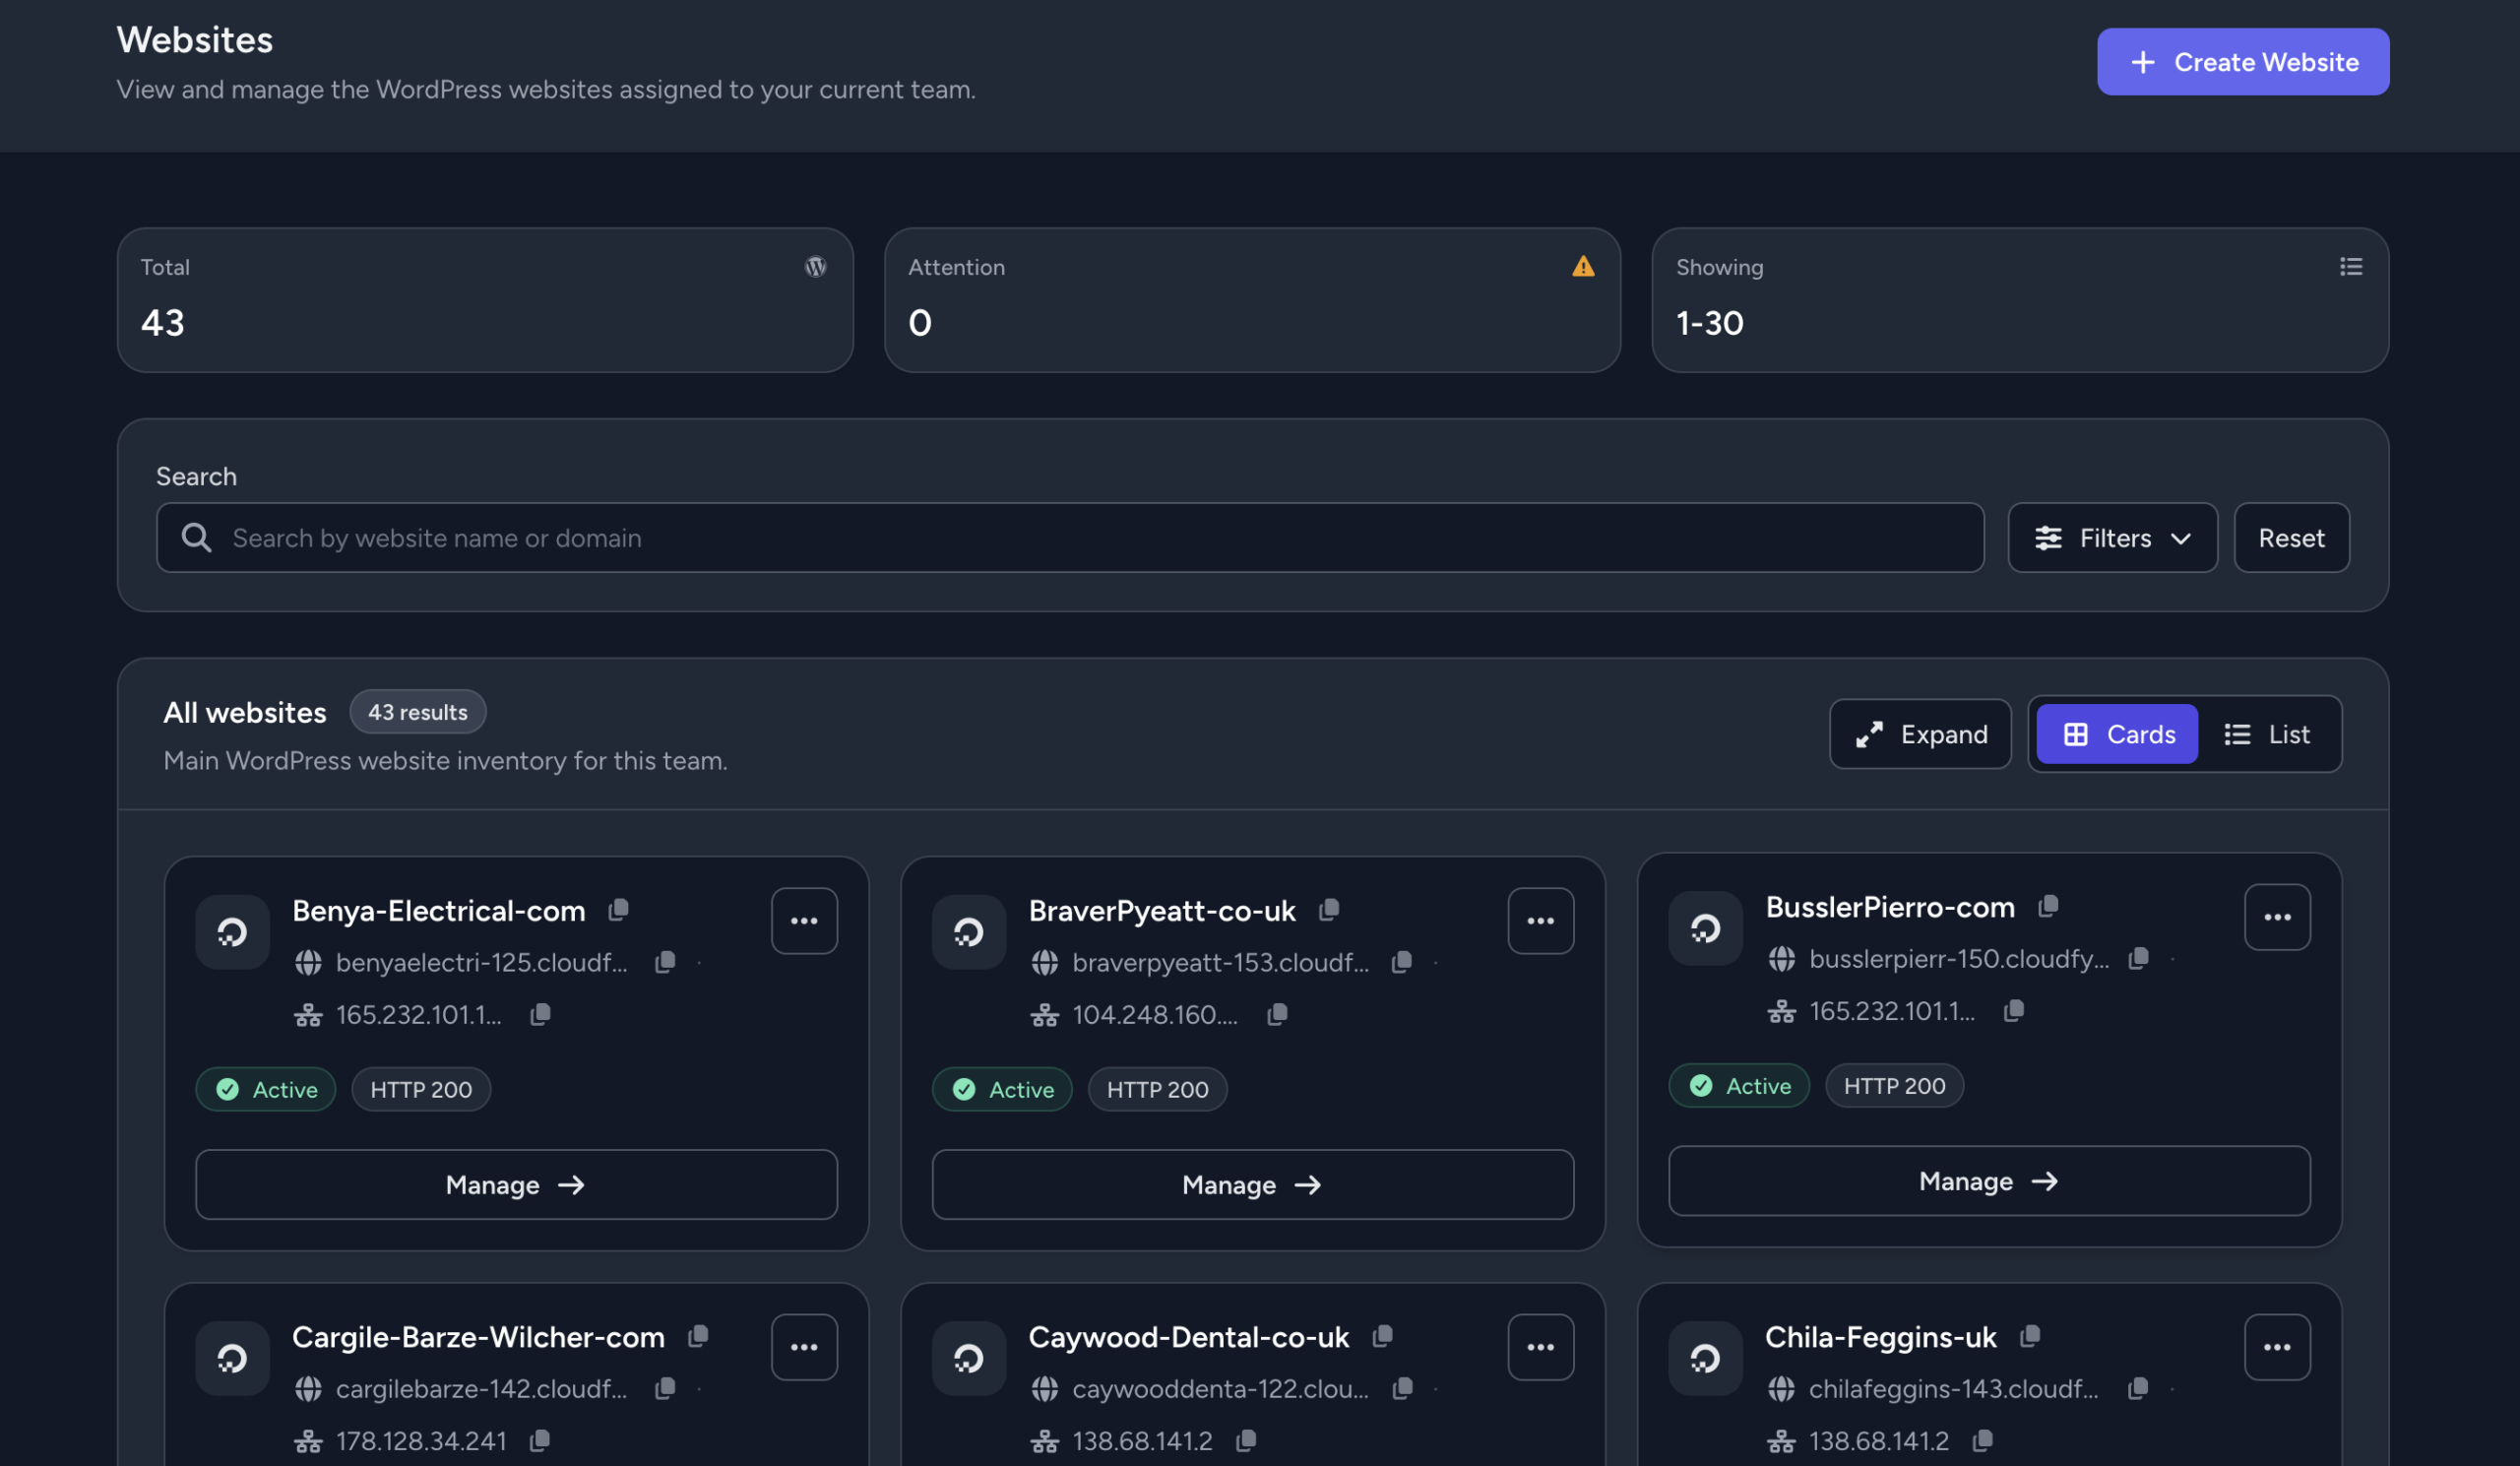
Task: Click the list icon in Showing card
Action: click(x=2351, y=266)
